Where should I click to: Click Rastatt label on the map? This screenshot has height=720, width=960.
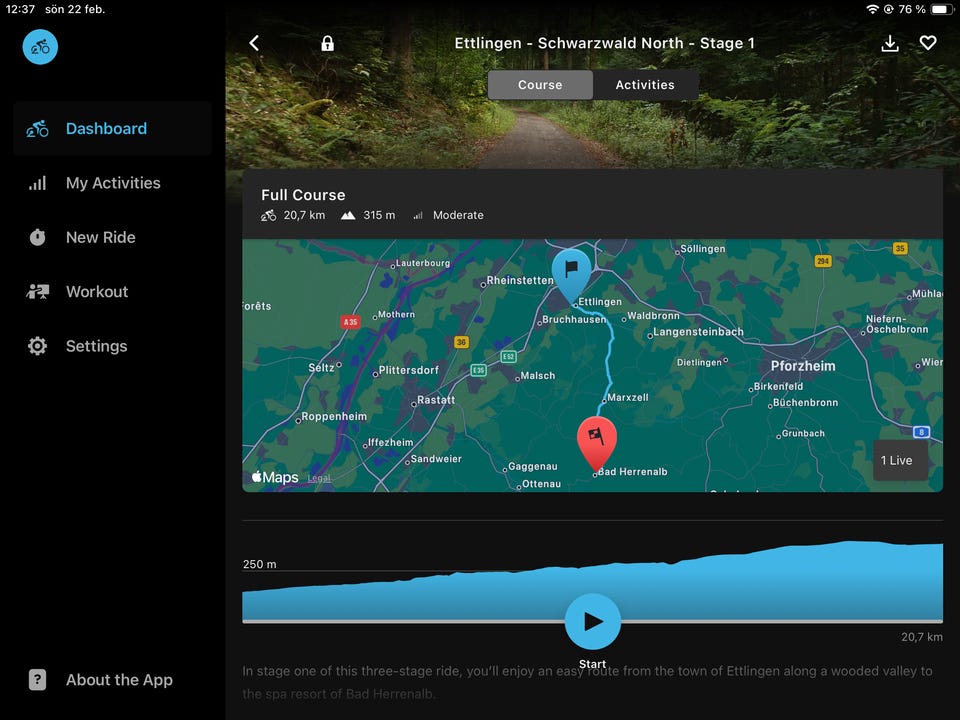(435, 400)
